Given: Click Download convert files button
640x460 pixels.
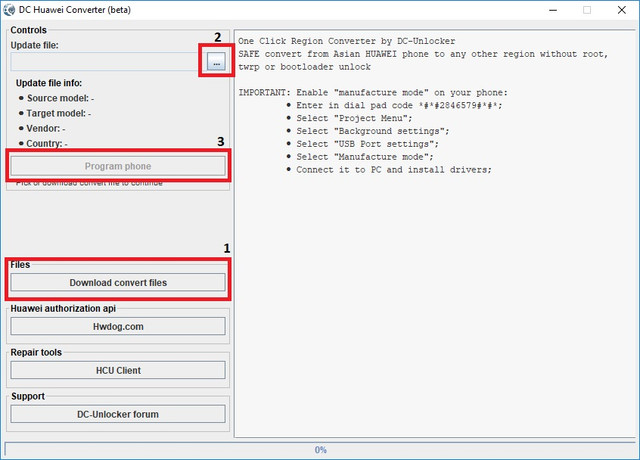Looking at the screenshot, I should pyautogui.click(x=118, y=282).
